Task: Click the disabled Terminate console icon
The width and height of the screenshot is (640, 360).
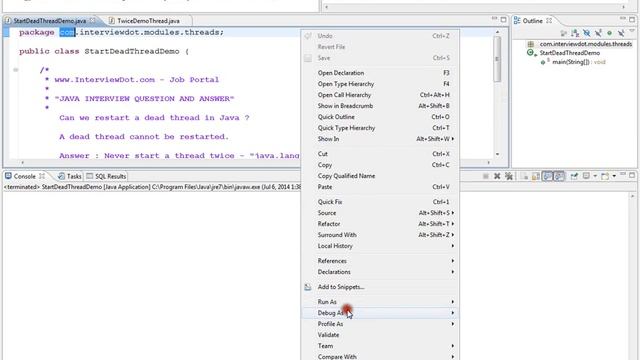Action: [x=486, y=176]
